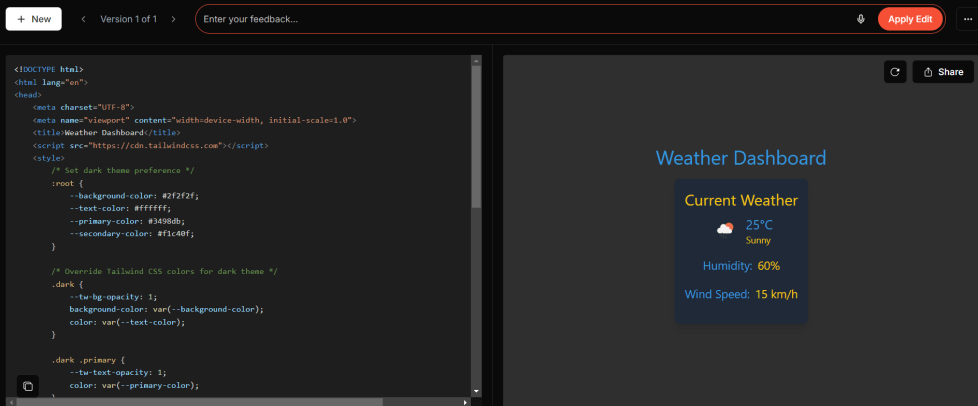Screen dimensions: 978x406
Task: Focus the Enter your feedback input field
Action: [520, 19]
